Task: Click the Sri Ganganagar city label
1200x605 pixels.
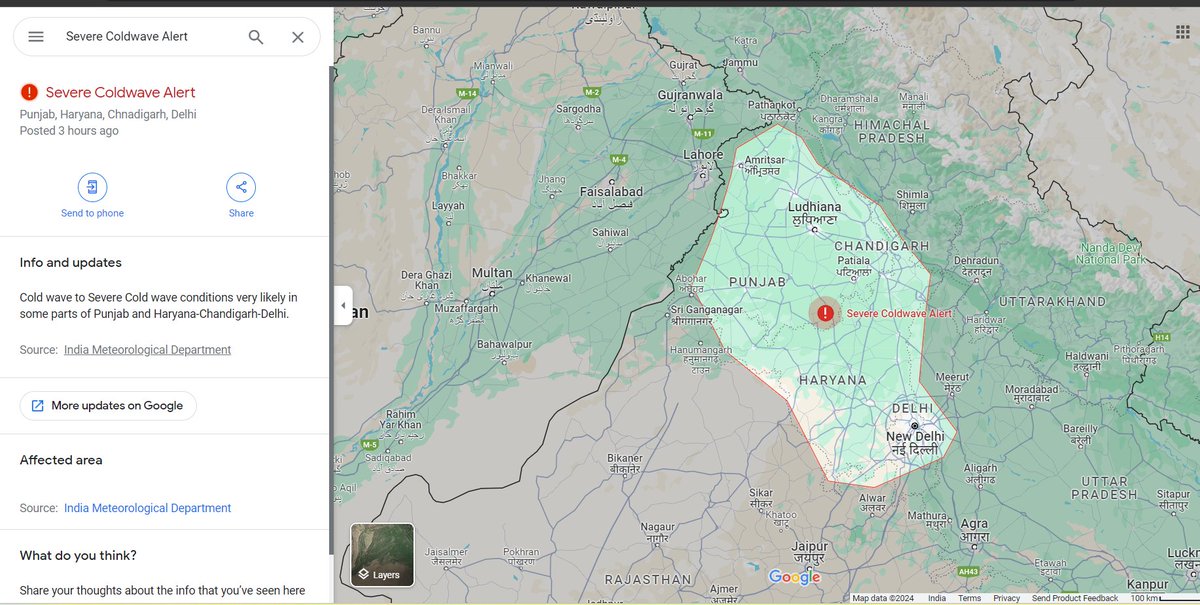Action: pyautogui.click(x=706, y=310)
